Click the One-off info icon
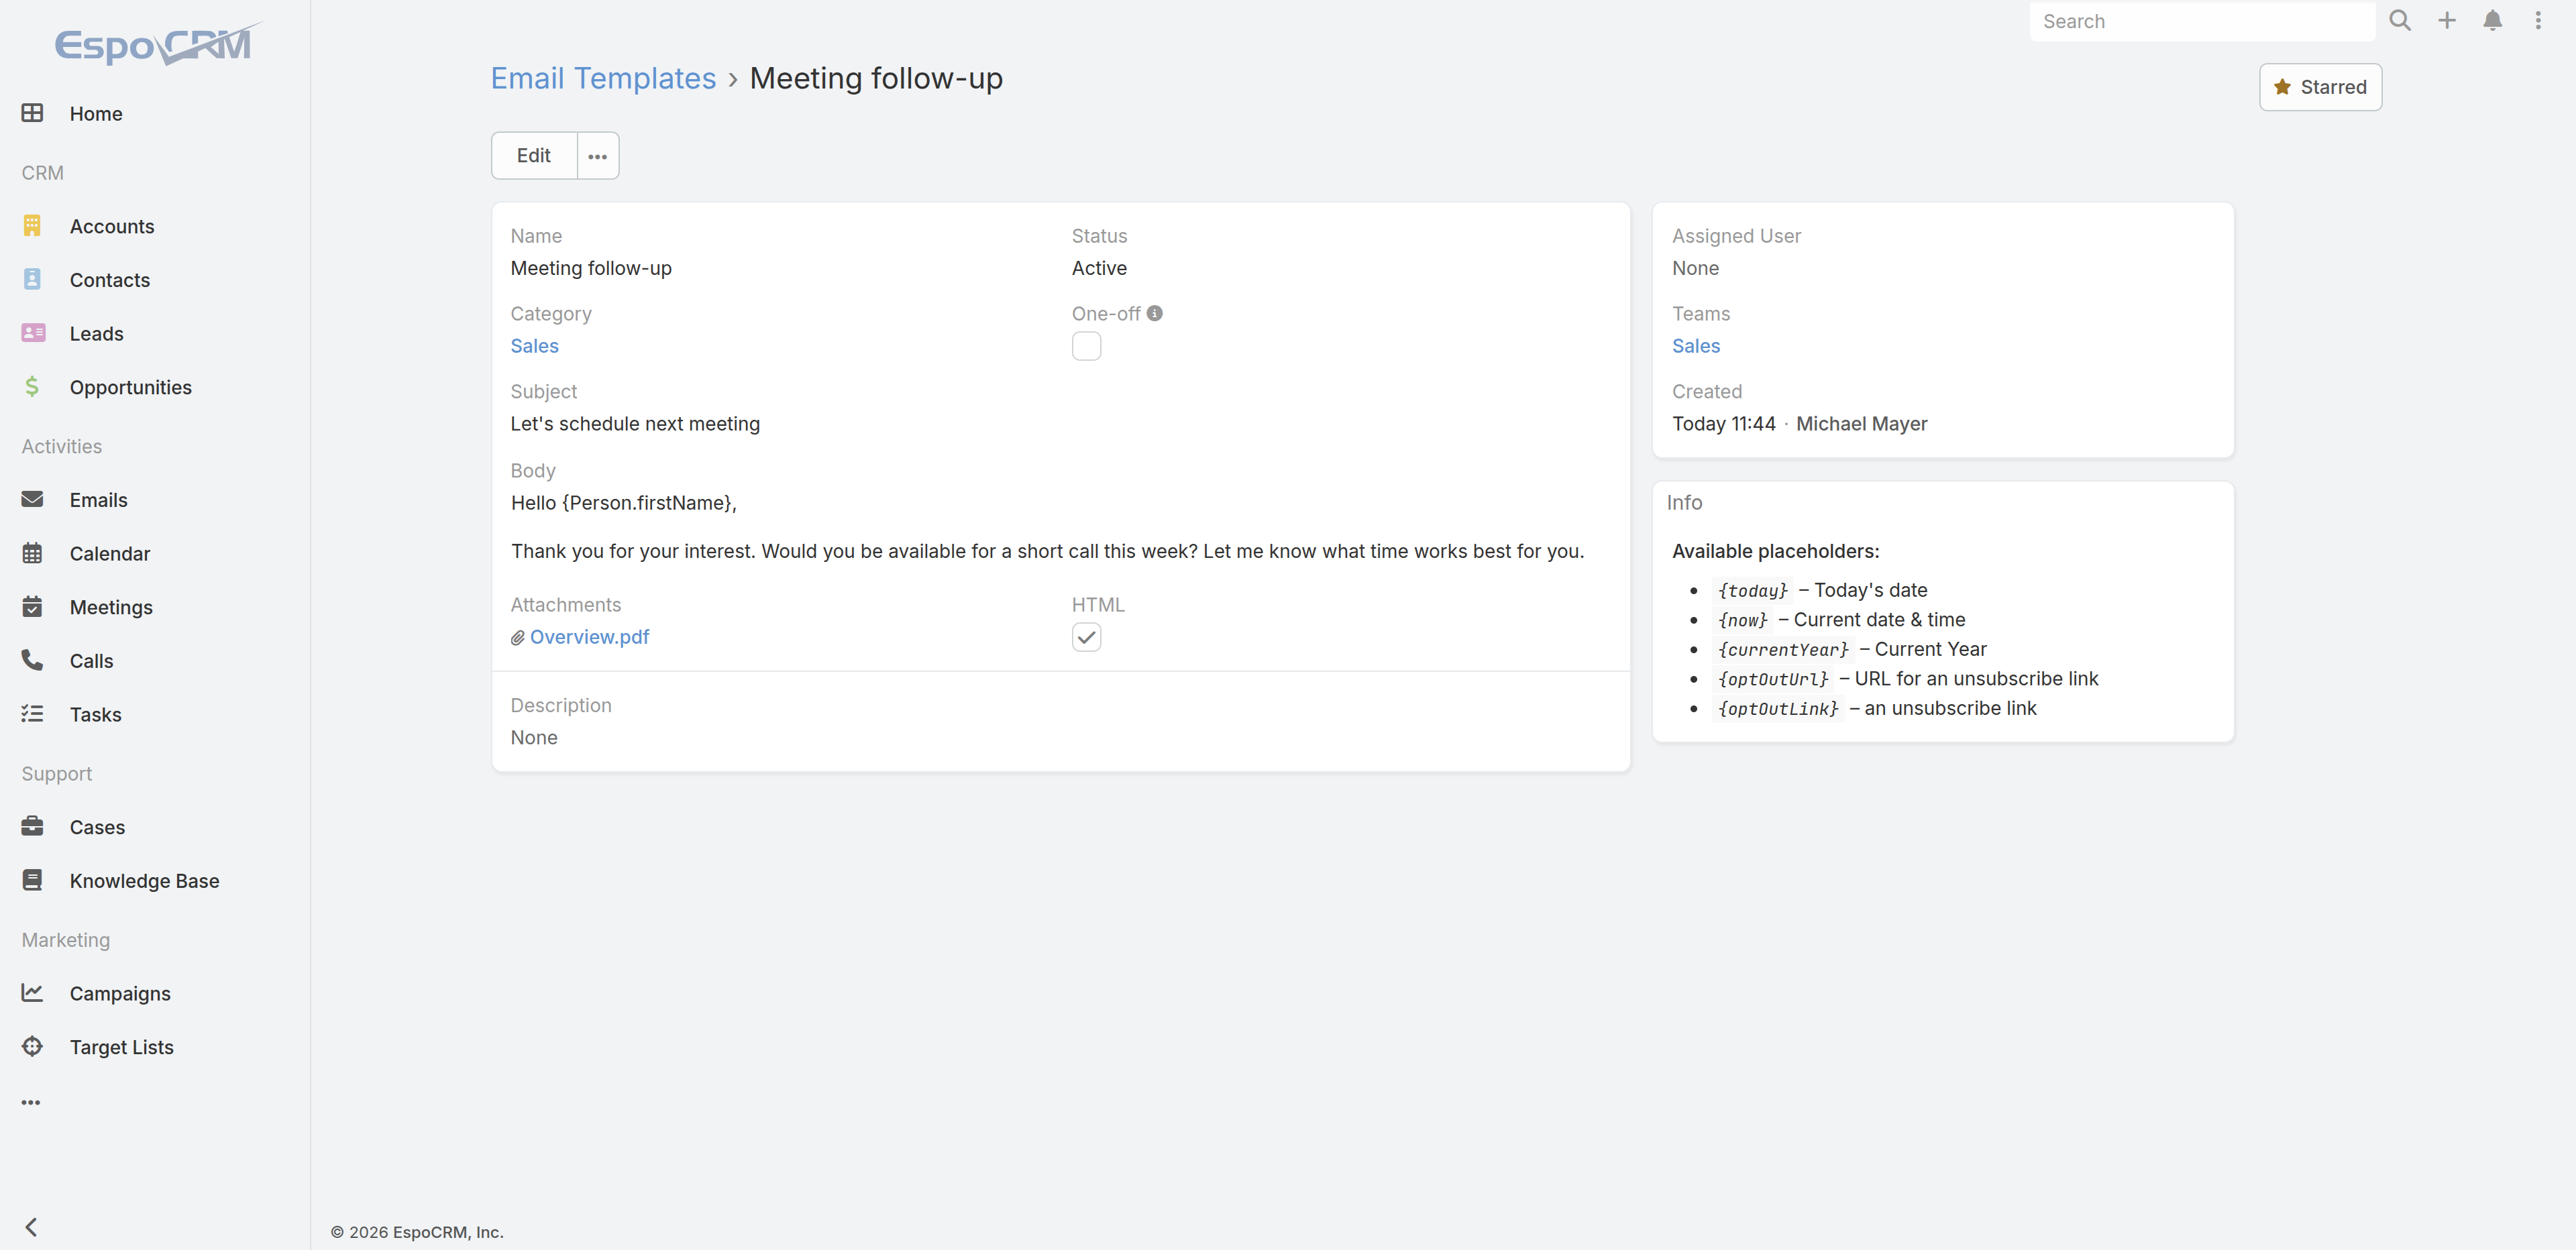This screenshot has width=2576, height=1250. [x=1154, y=313]
